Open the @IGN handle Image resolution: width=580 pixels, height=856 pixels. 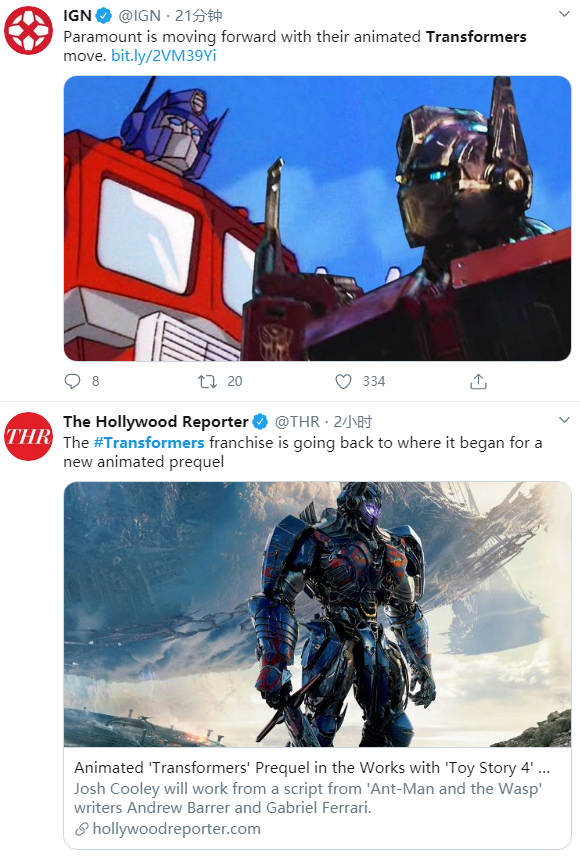[140, 16]
